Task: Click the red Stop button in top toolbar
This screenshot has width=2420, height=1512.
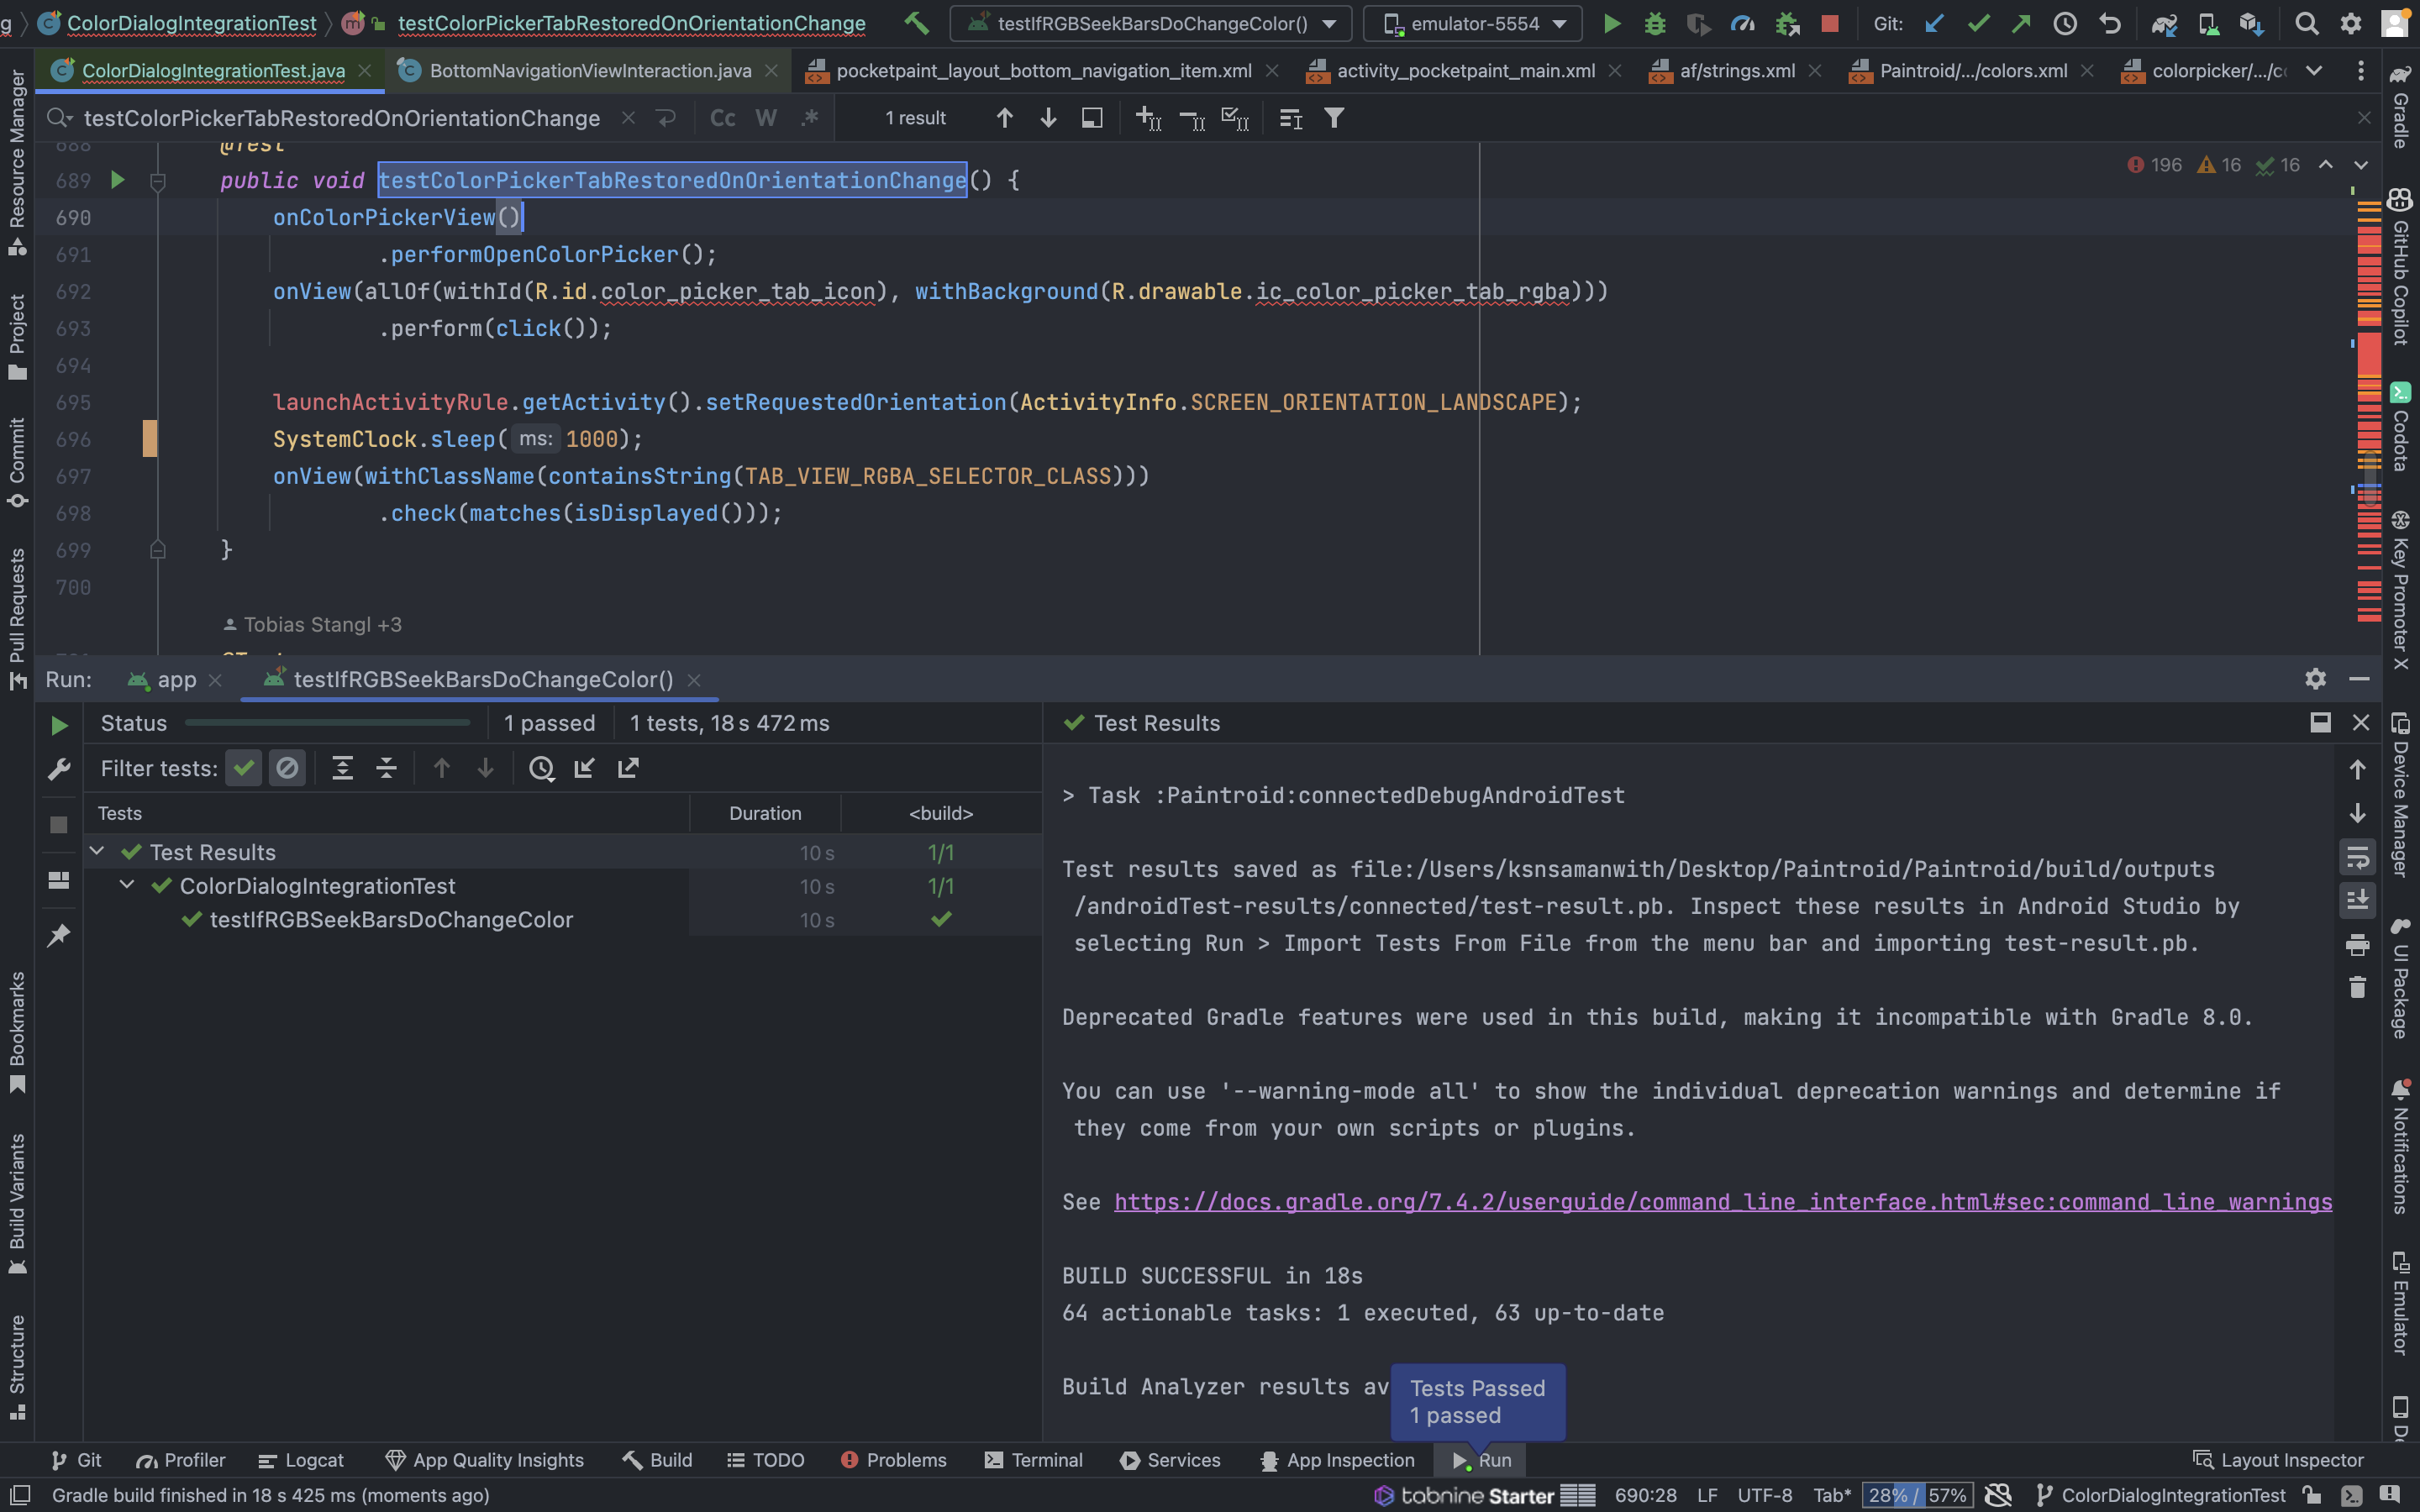Action: click(1830, 23)
